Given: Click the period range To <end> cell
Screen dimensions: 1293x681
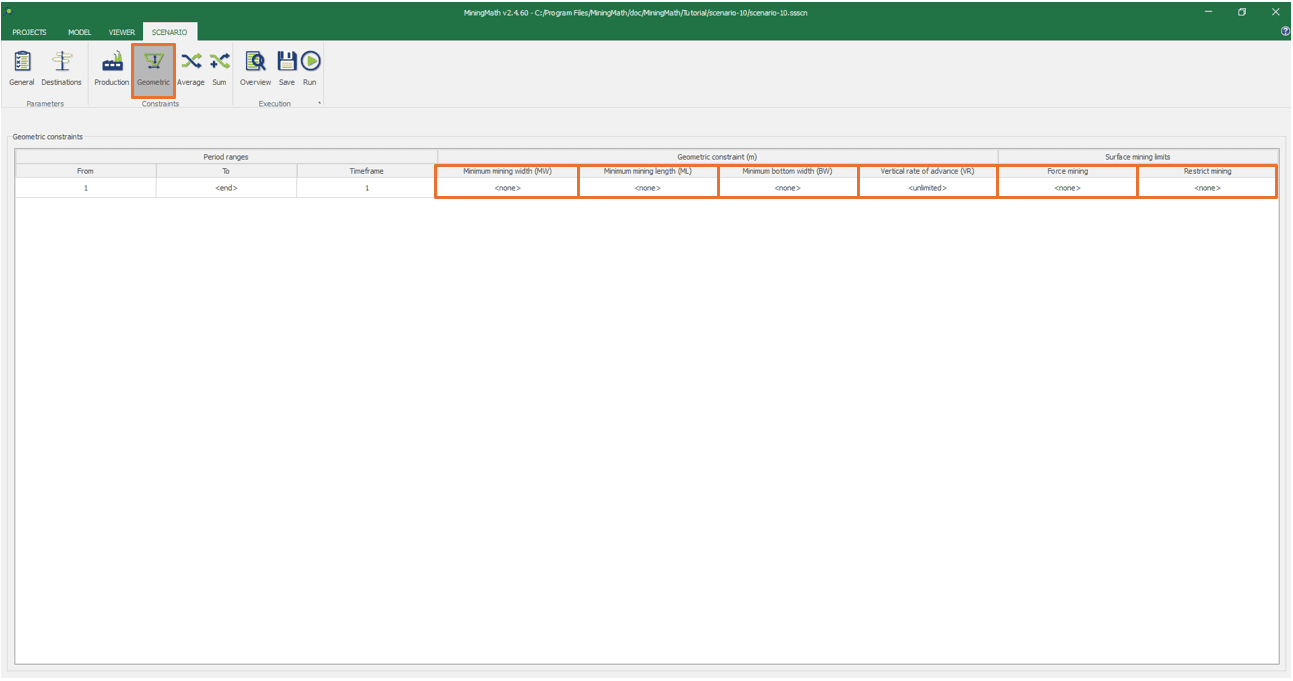Looking at the screenshot, I should (226, 188).
